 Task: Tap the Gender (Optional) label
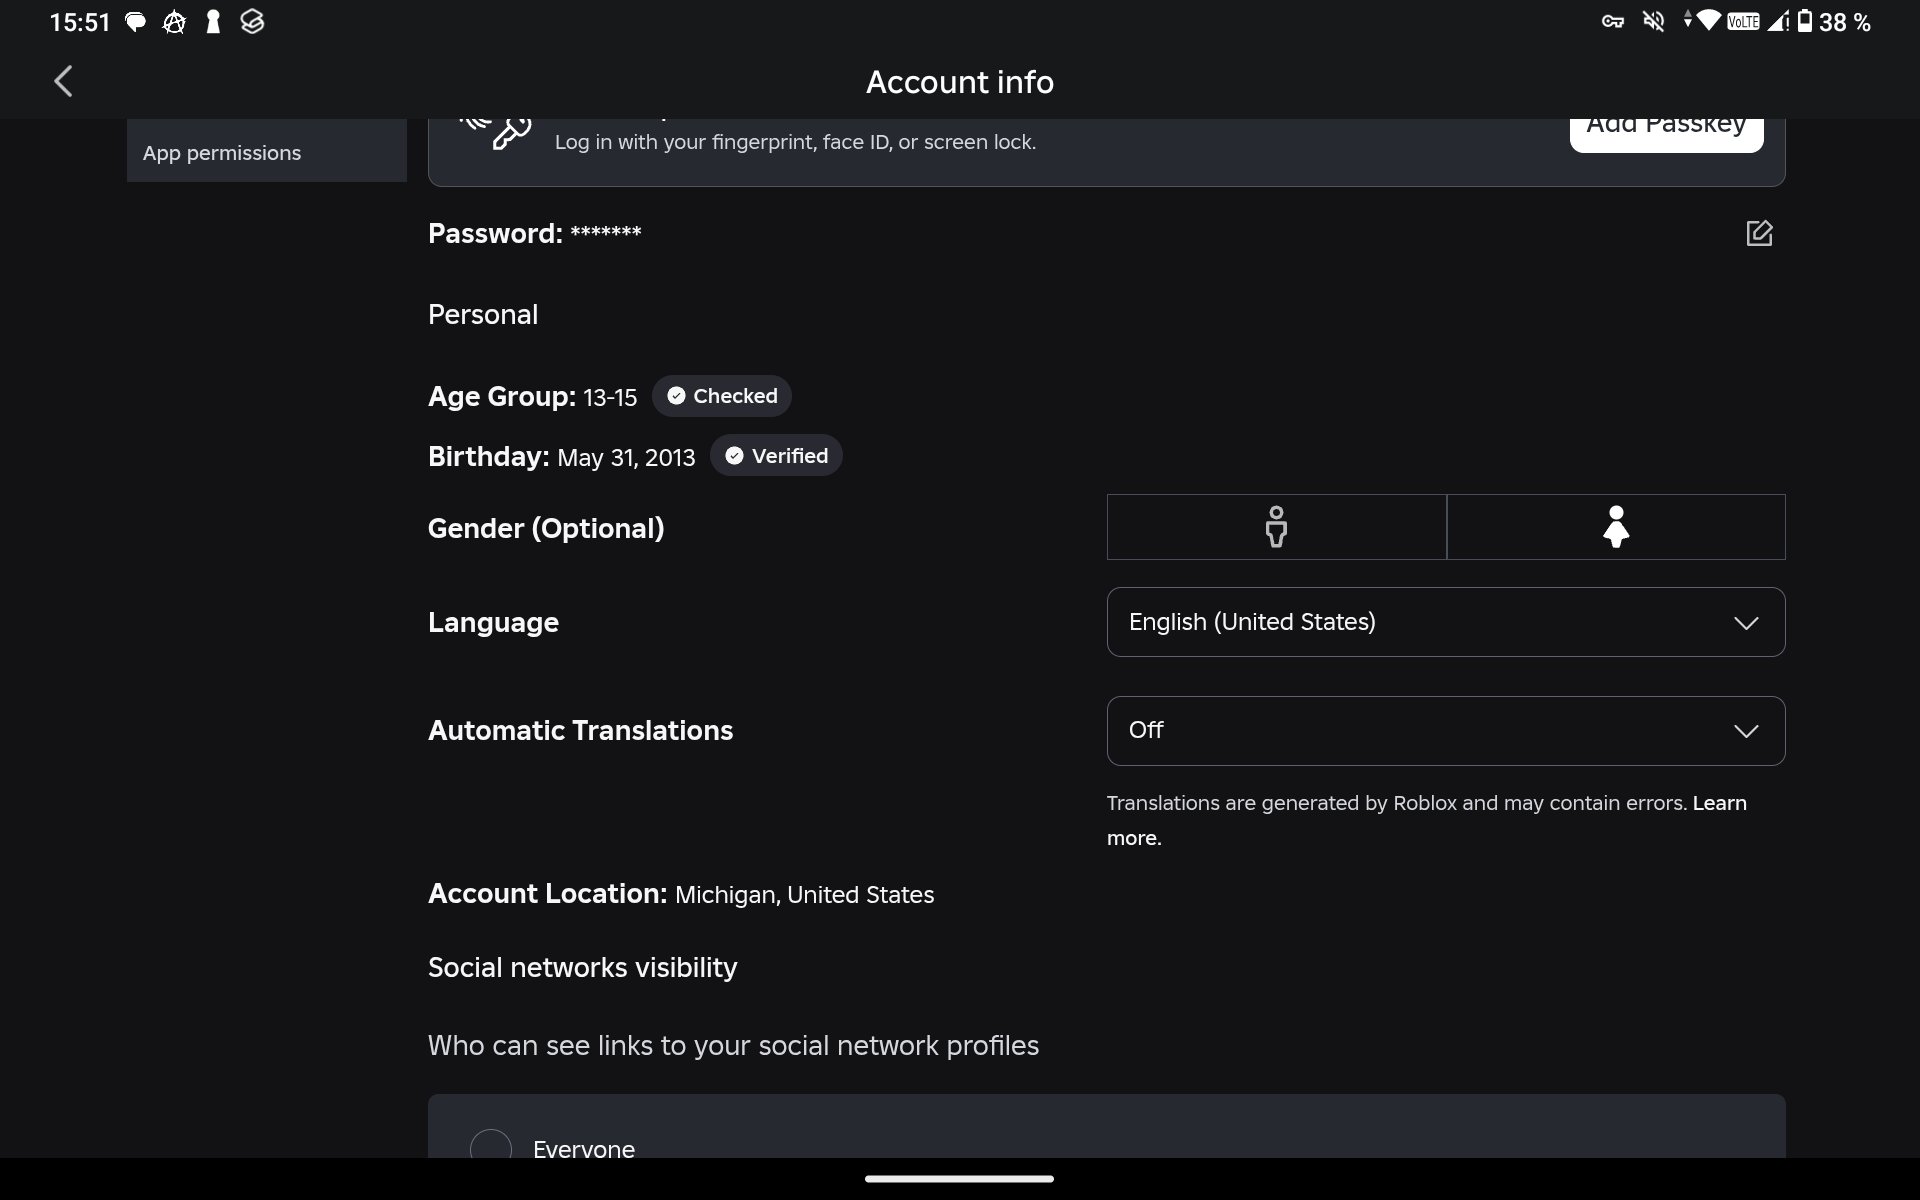[x=546, y=528]
